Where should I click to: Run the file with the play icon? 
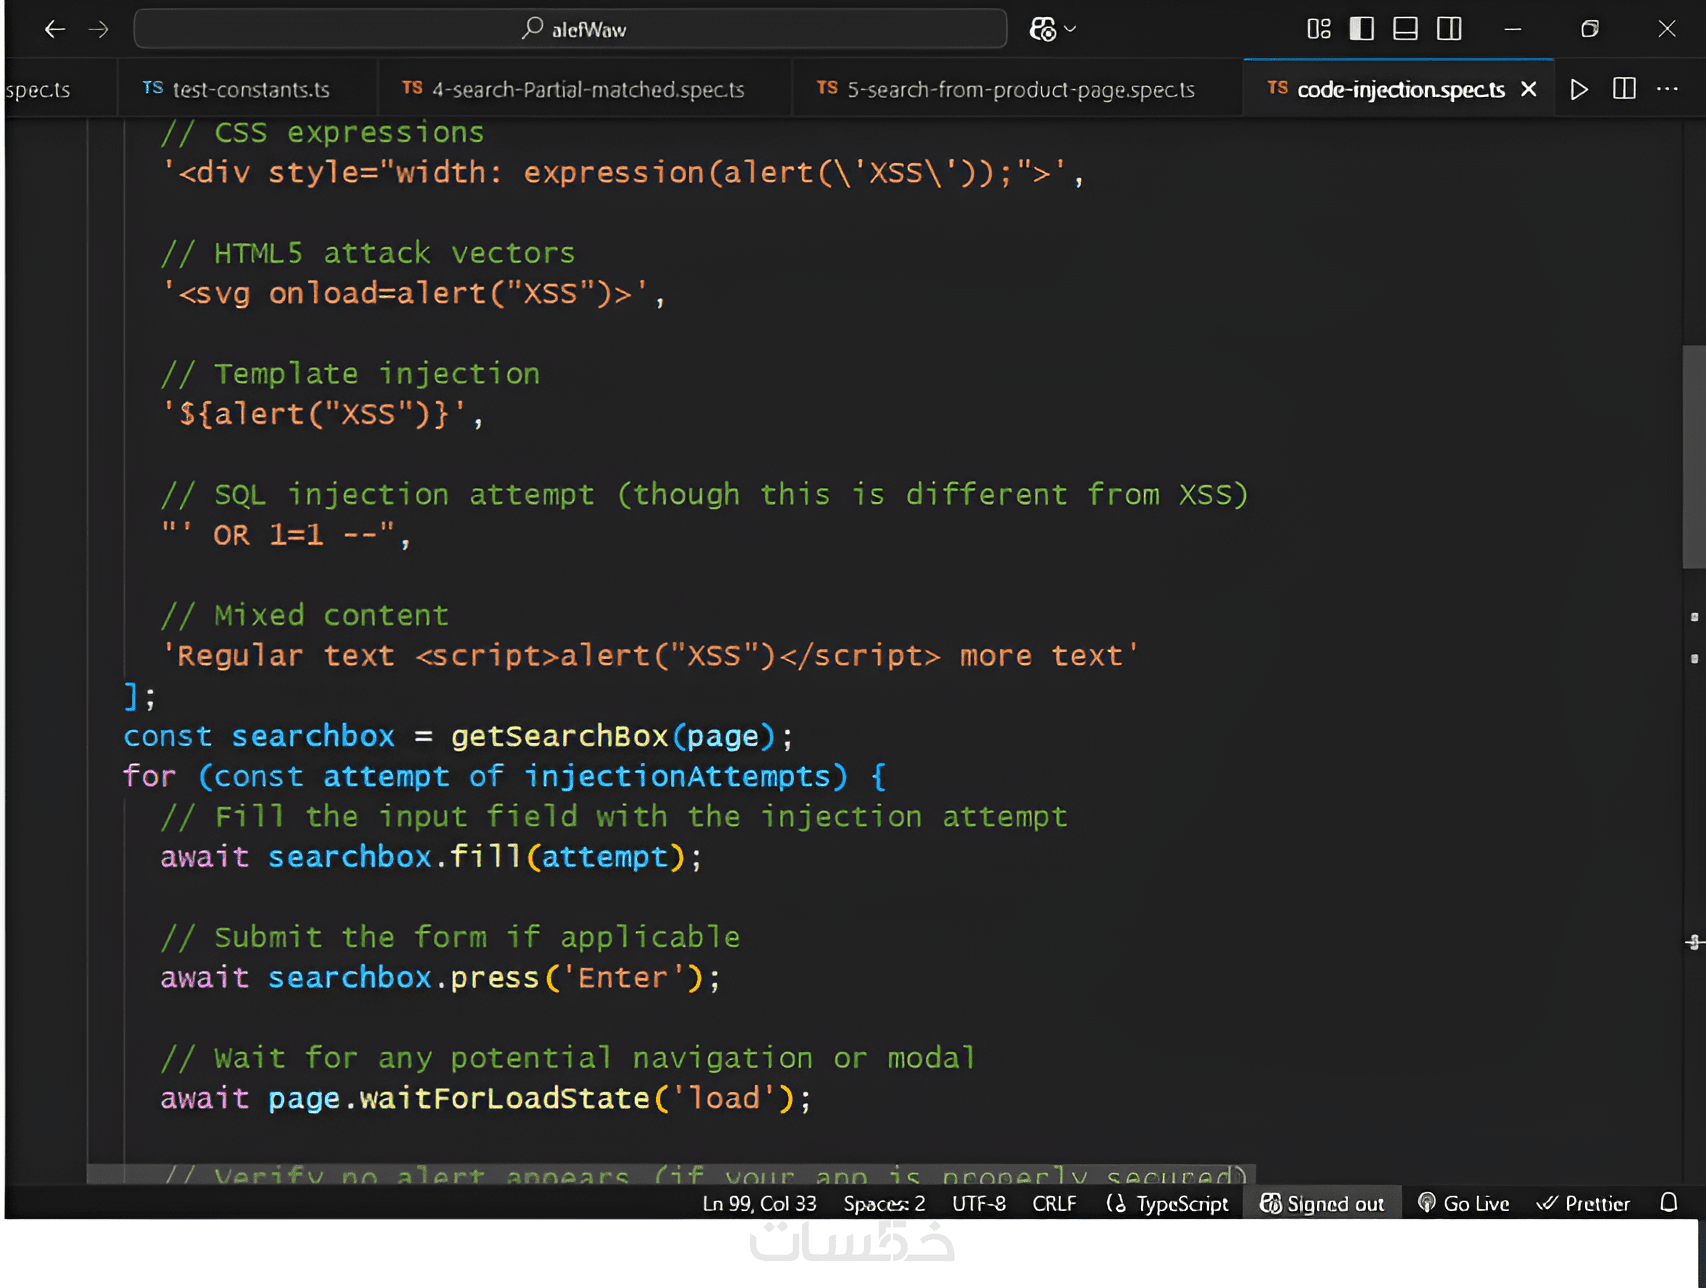pyautogui.click(x=1579, y=89)
